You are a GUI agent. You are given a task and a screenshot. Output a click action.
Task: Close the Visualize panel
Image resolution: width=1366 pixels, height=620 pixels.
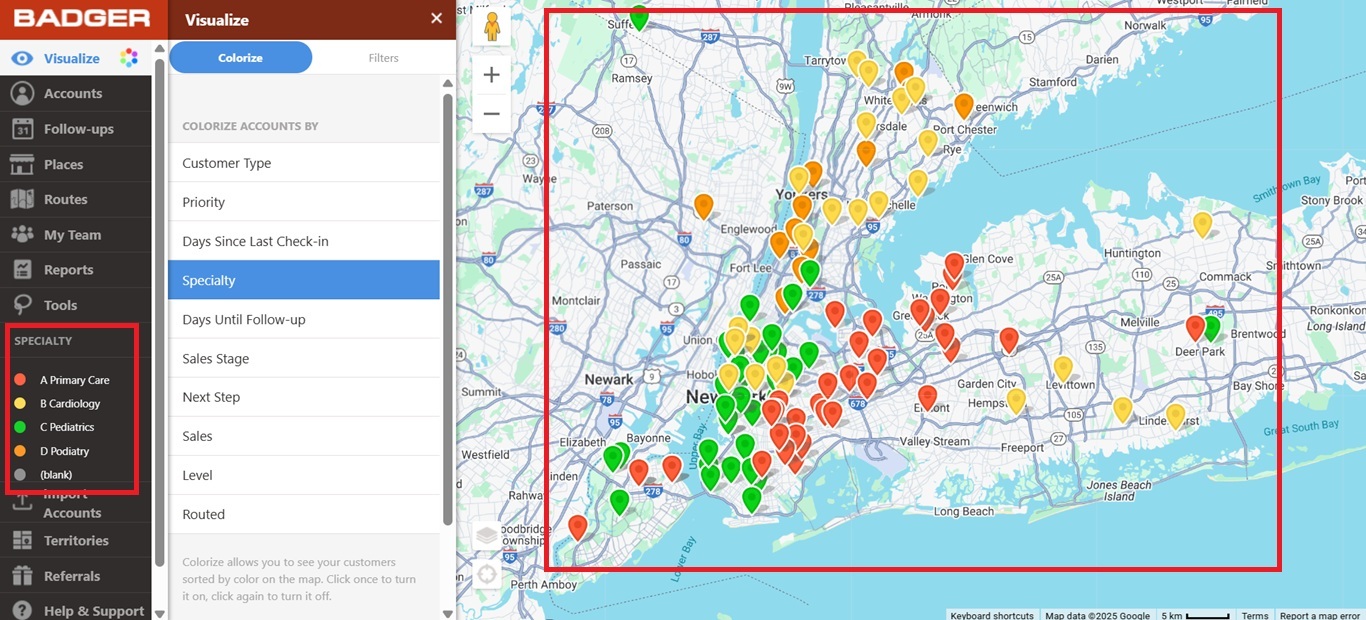click(436, 19)
